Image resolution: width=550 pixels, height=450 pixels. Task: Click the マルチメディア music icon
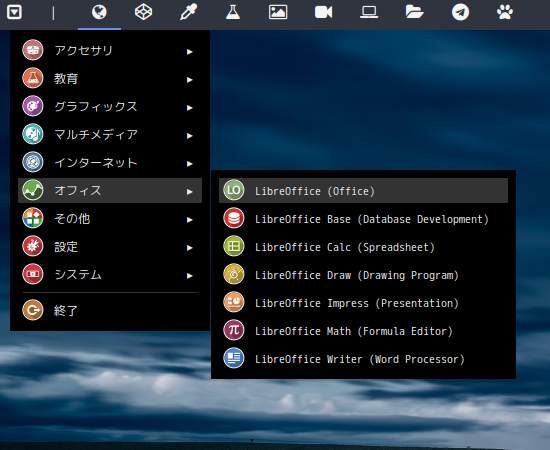(x=33, y=134)
